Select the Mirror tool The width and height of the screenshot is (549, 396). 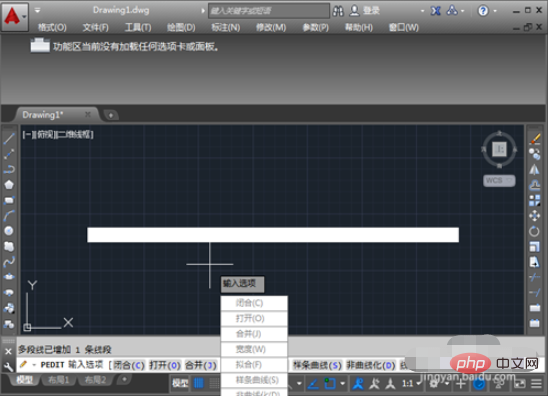click(535, 169)
